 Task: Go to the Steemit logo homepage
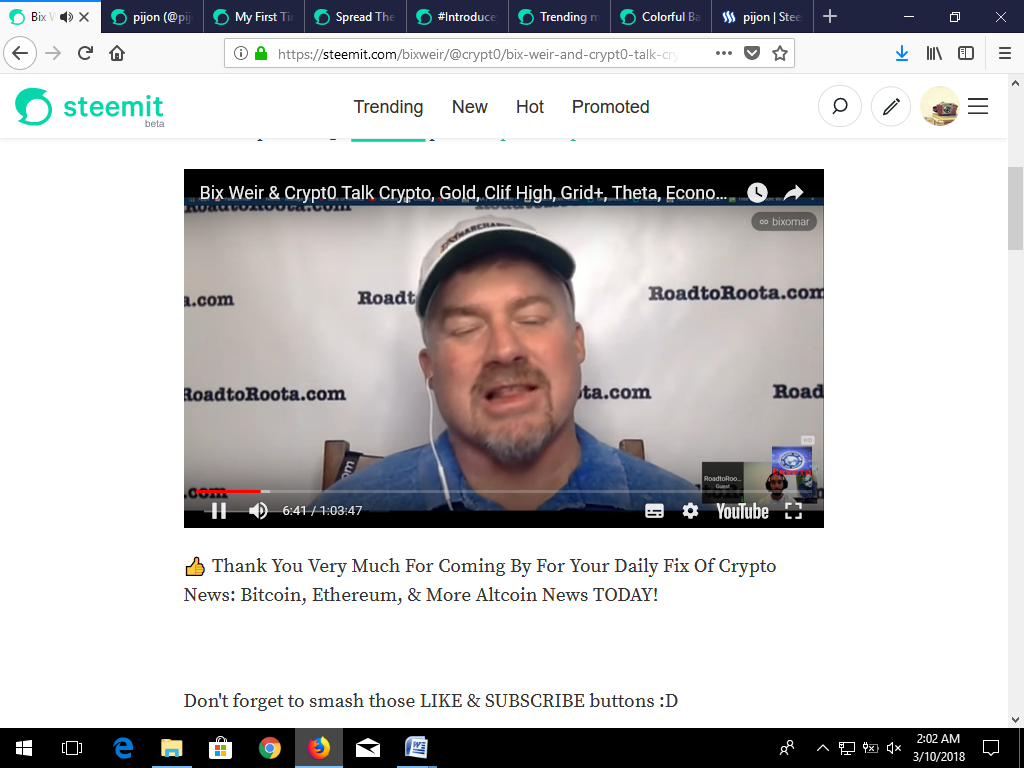coord(89,106)
